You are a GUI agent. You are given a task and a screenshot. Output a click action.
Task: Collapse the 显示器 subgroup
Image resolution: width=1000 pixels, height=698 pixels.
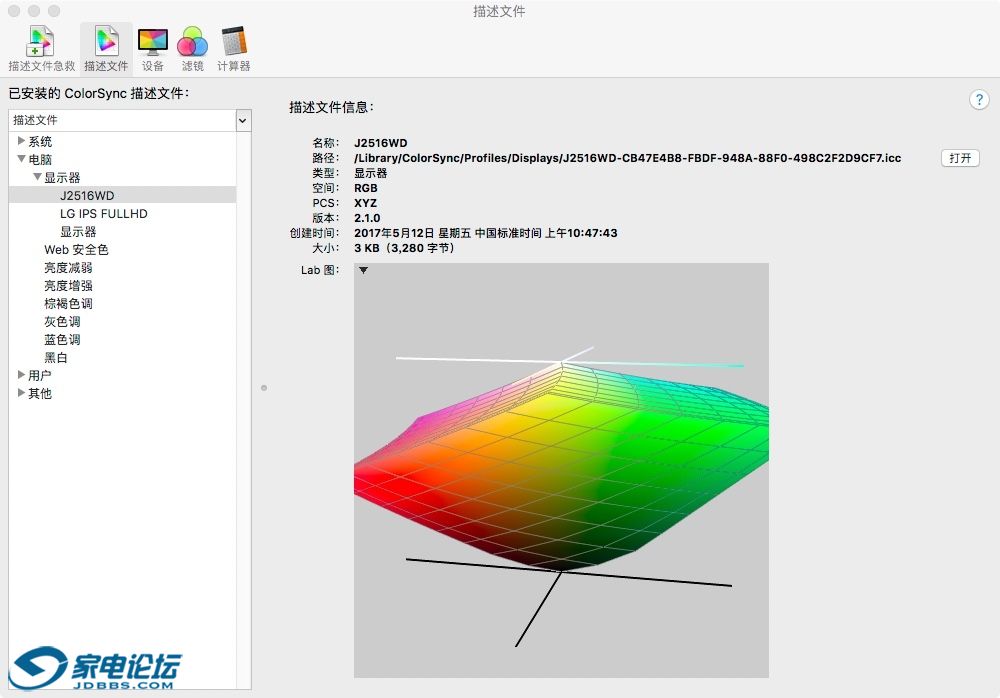click(x=37, y=177)
